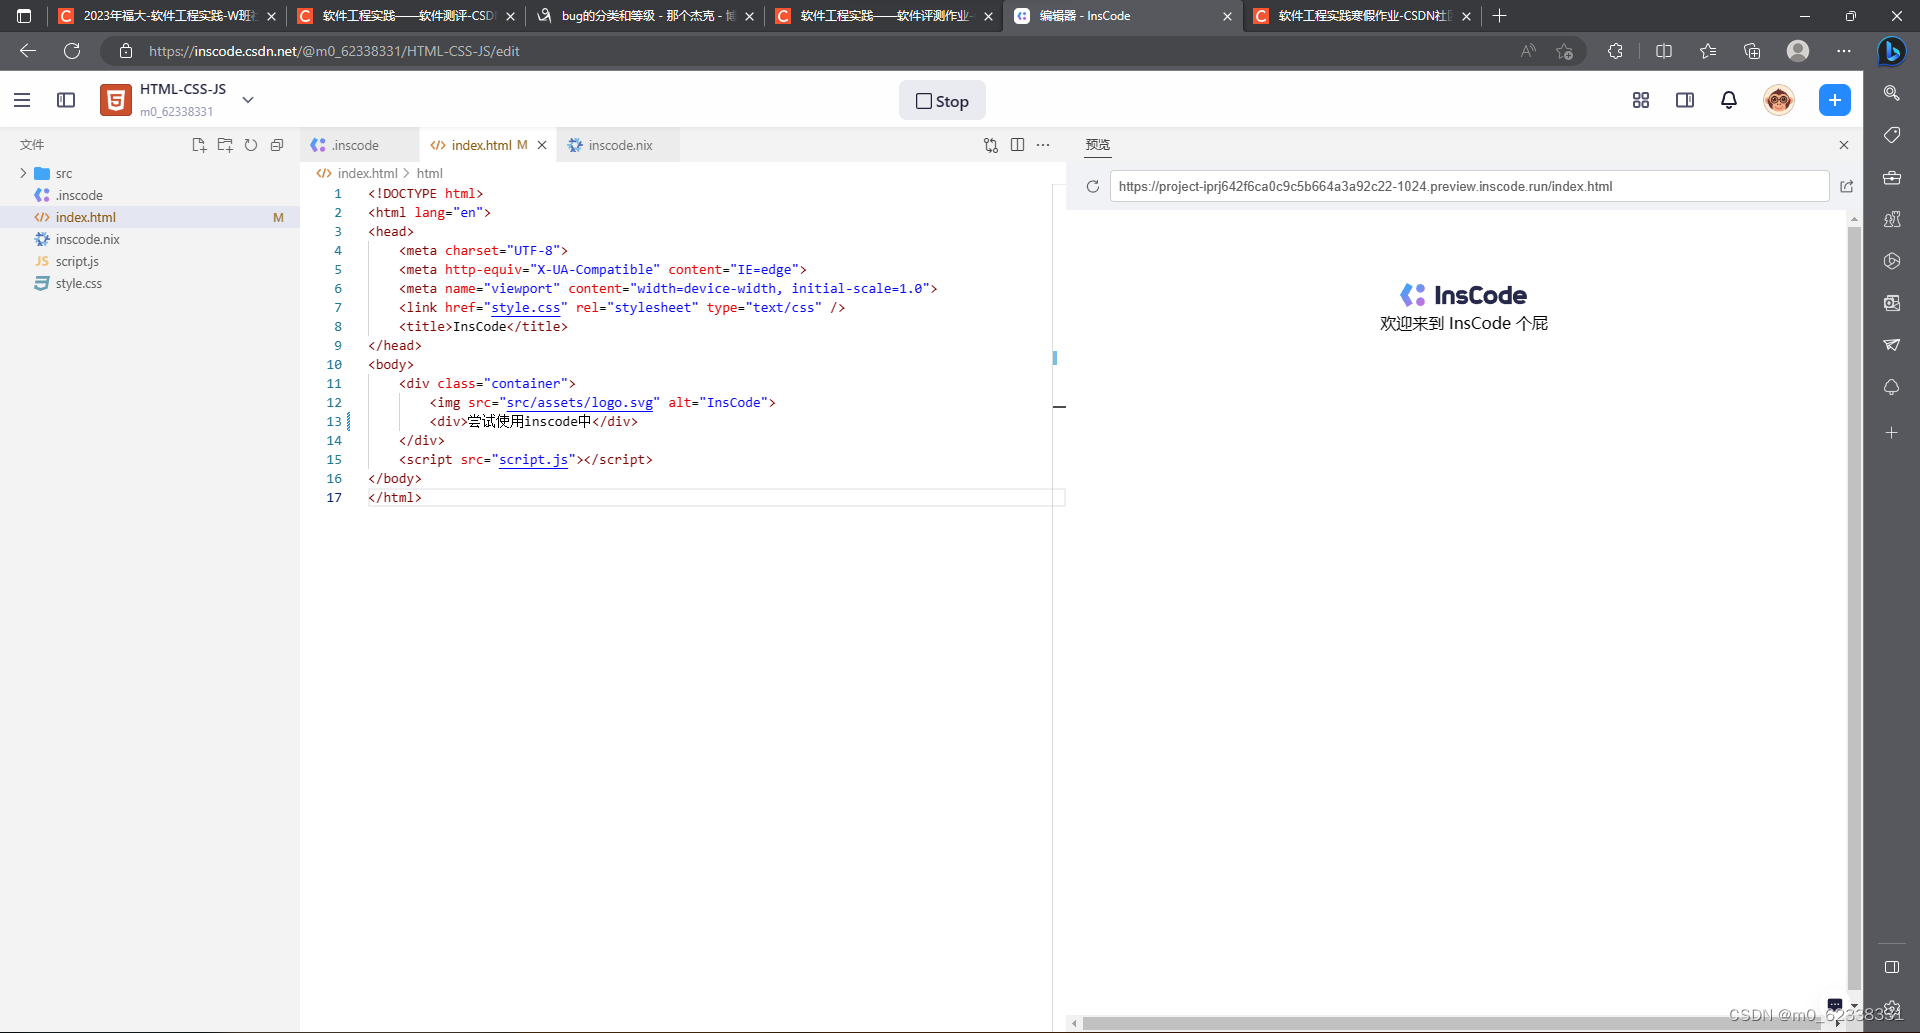Stop the running project

click(942, 101)
